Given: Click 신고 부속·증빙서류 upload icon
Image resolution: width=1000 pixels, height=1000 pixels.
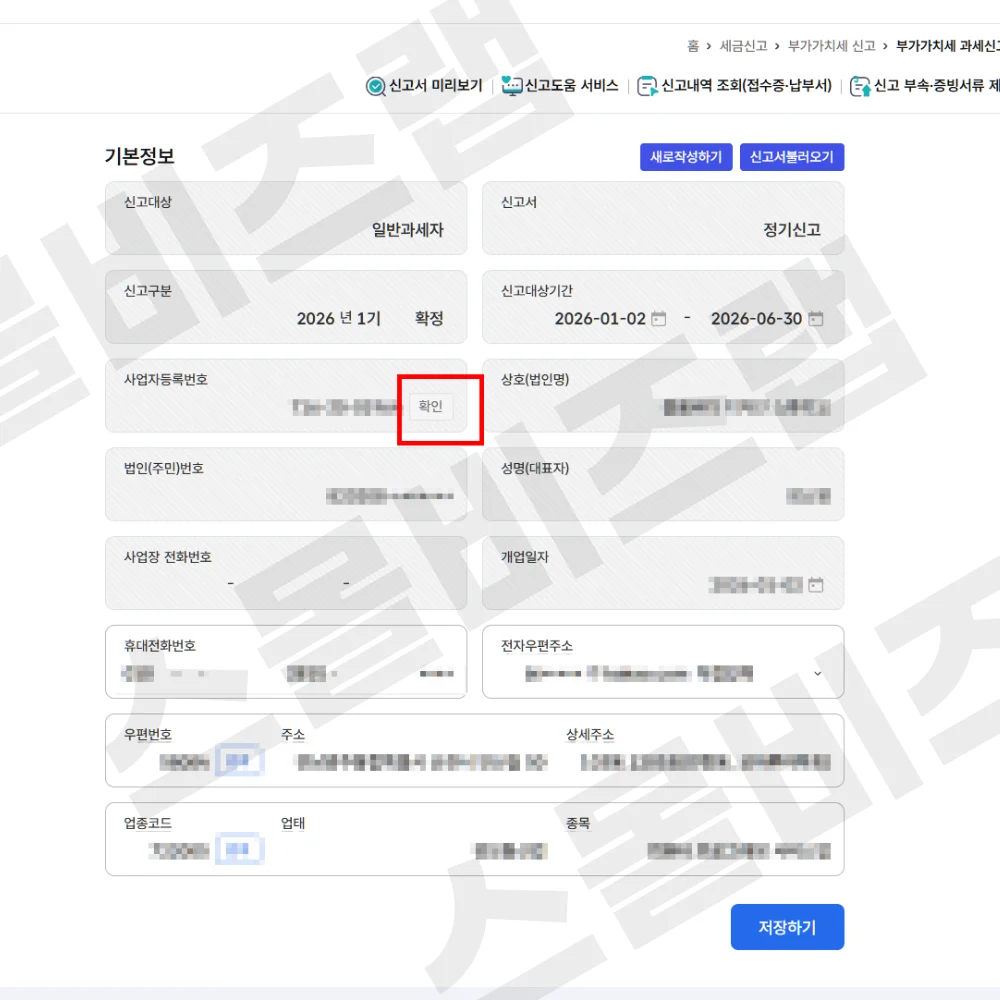Looking at the screenshot, I should (860, 86).
